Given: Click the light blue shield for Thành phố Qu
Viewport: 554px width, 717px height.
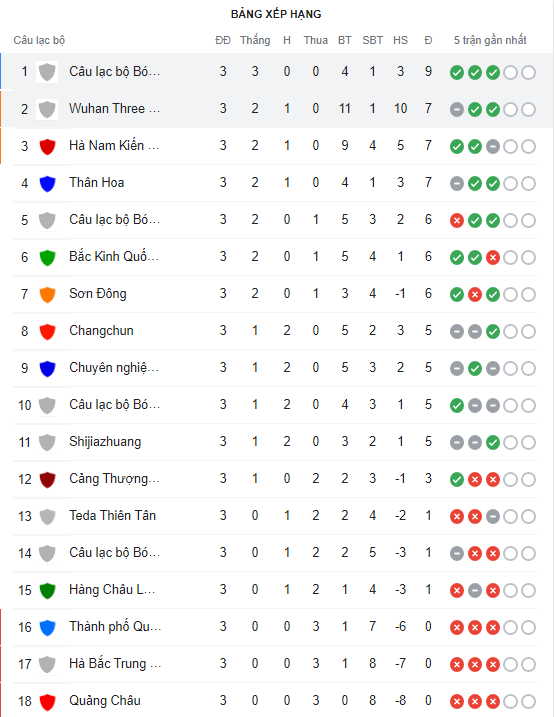Looking at the screenshot, I should pos(48,627).
